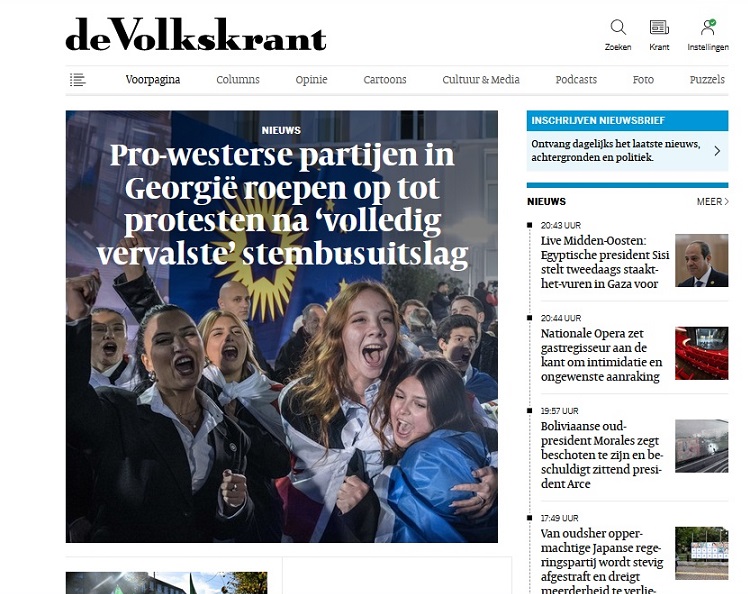Click the de Volkskrant logo
Image resolution: width=748 pixels, height=594 pixels.
(x=196, y=34)
